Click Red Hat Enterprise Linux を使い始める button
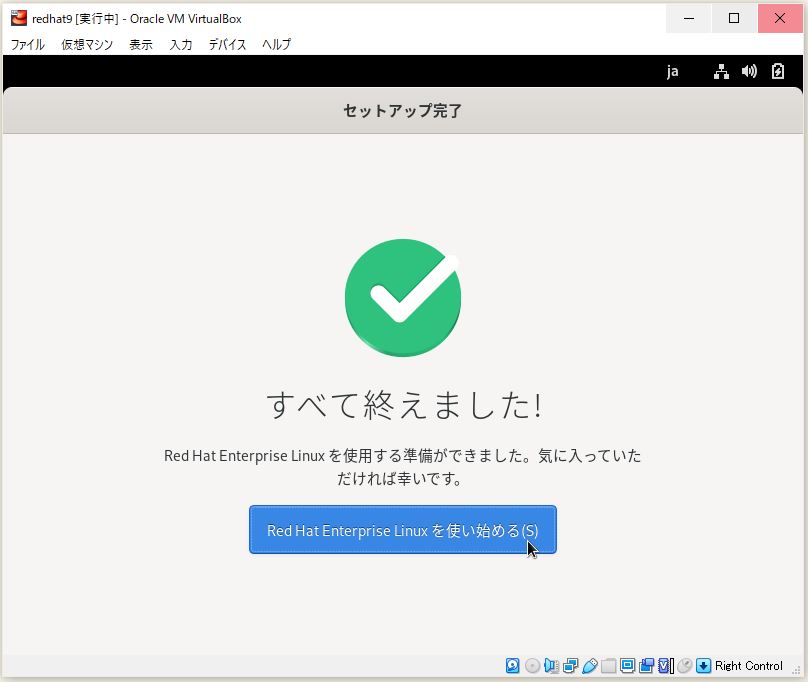This screenshot has height=682, width=808. pyautogui.click(x=402, y=529)
